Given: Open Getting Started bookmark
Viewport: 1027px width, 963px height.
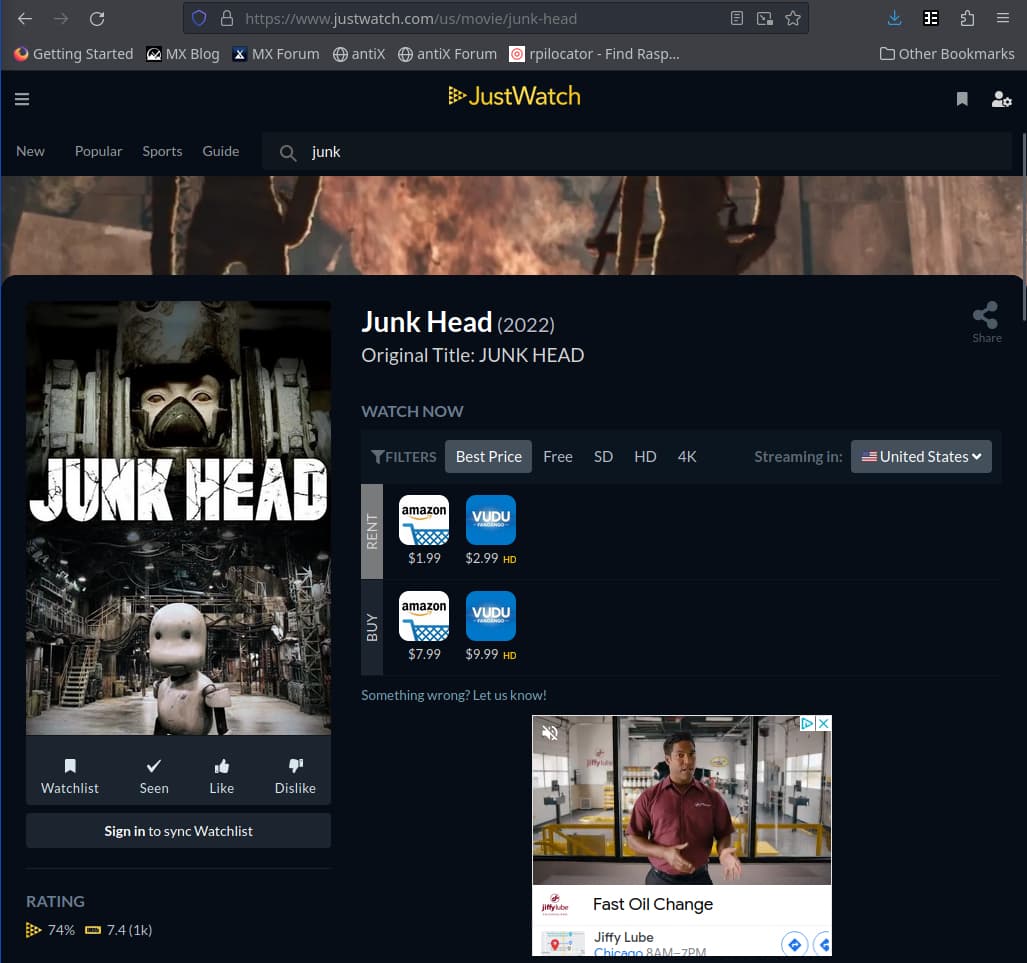Looking at the screenshot, I should click(73, 54).
